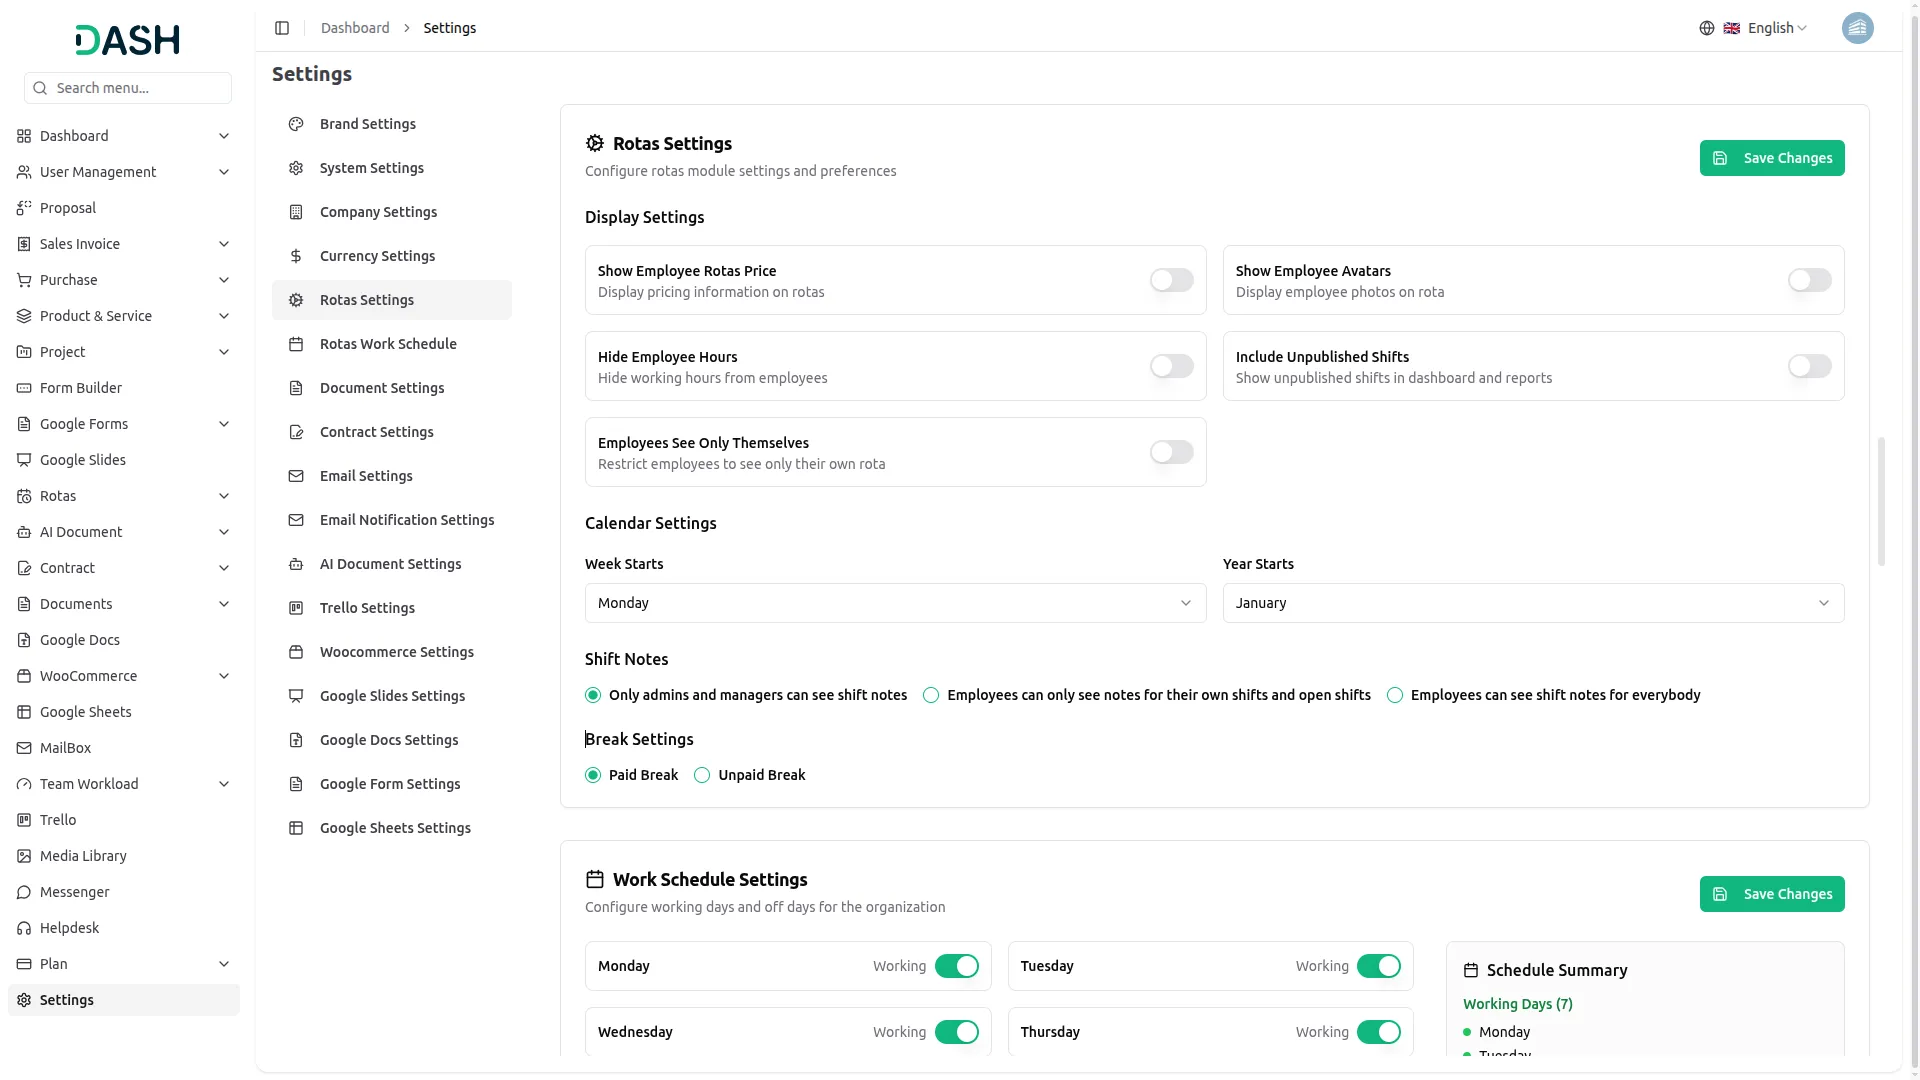1920x1080 pixels.
Task: Save changes for Rotas Settings
Action: tap(1771, 158)
